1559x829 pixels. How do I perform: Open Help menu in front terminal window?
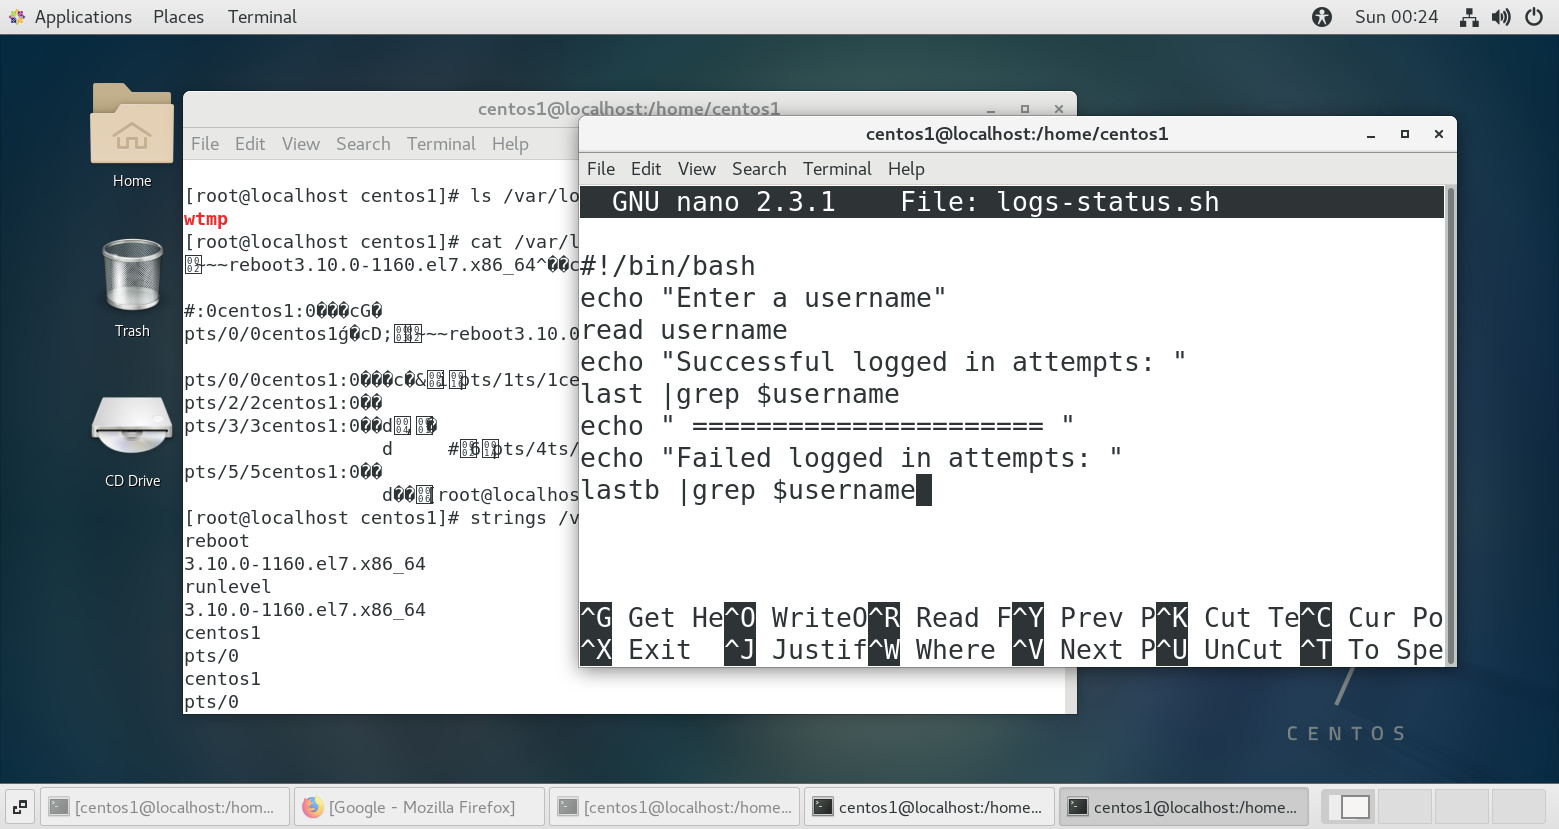tap(906, 169)
